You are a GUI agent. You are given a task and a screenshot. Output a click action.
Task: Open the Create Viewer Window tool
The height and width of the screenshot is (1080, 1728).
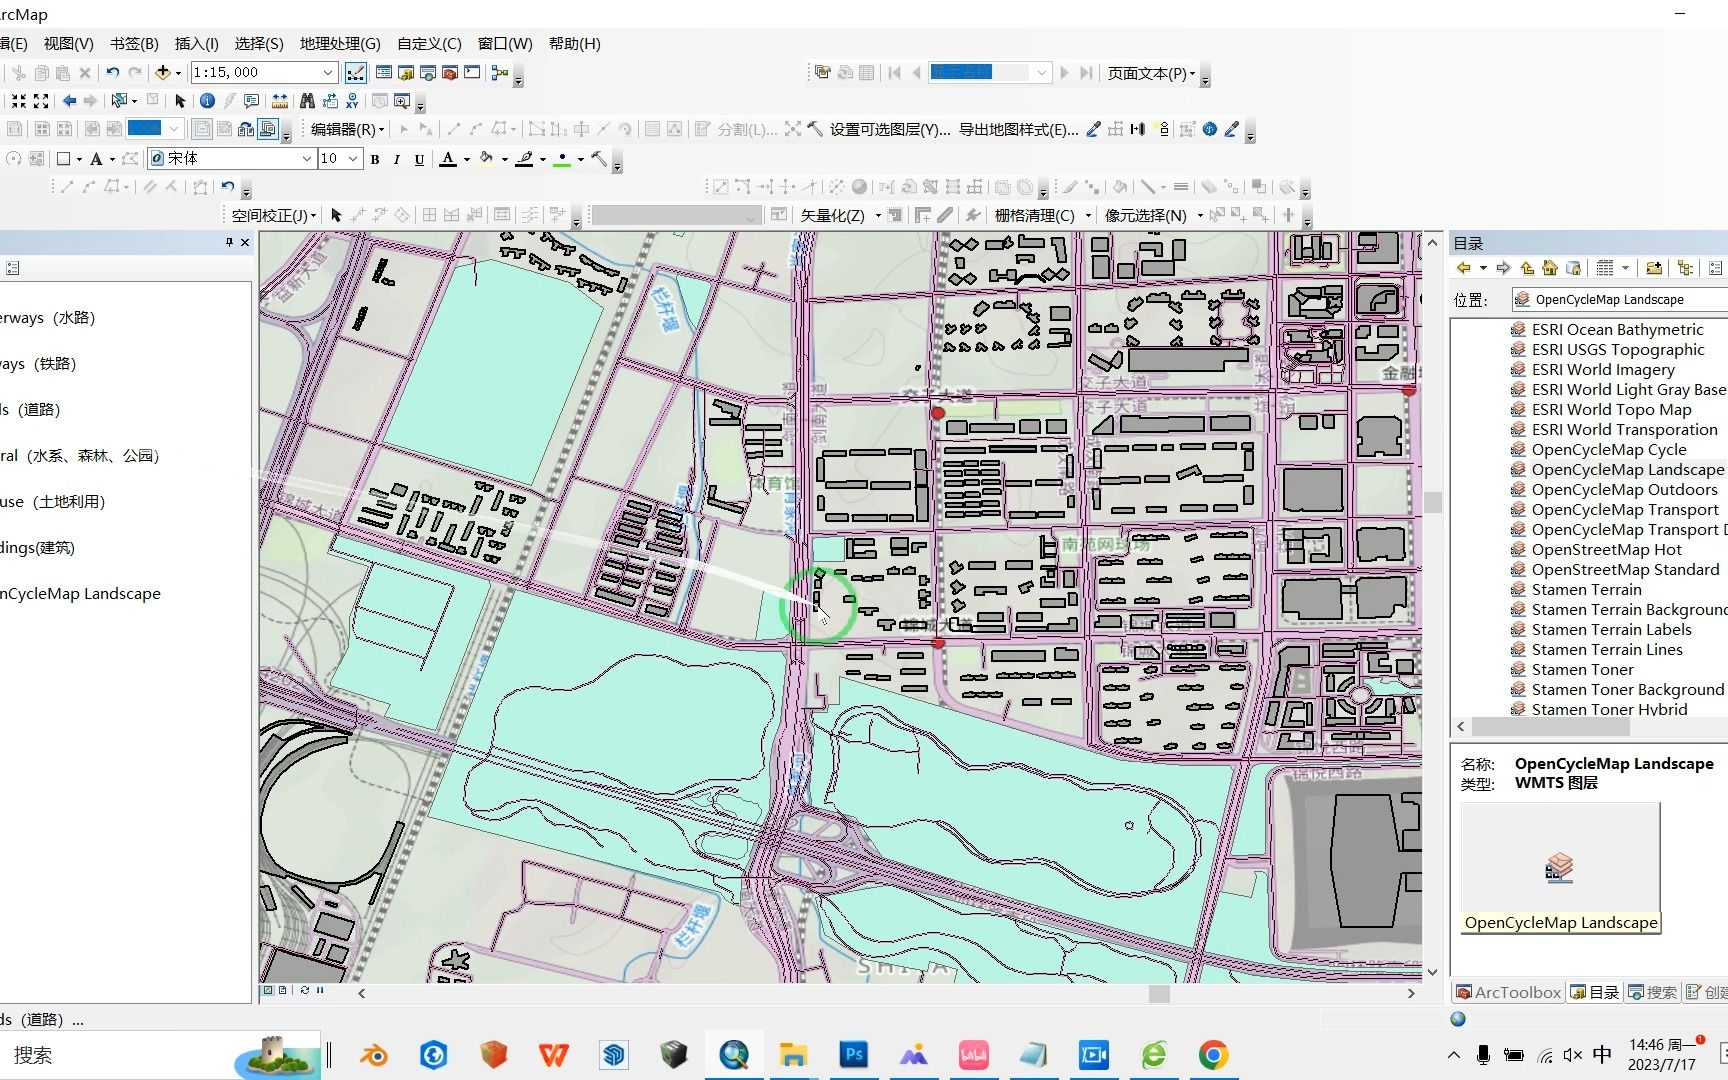pos(402,101)
